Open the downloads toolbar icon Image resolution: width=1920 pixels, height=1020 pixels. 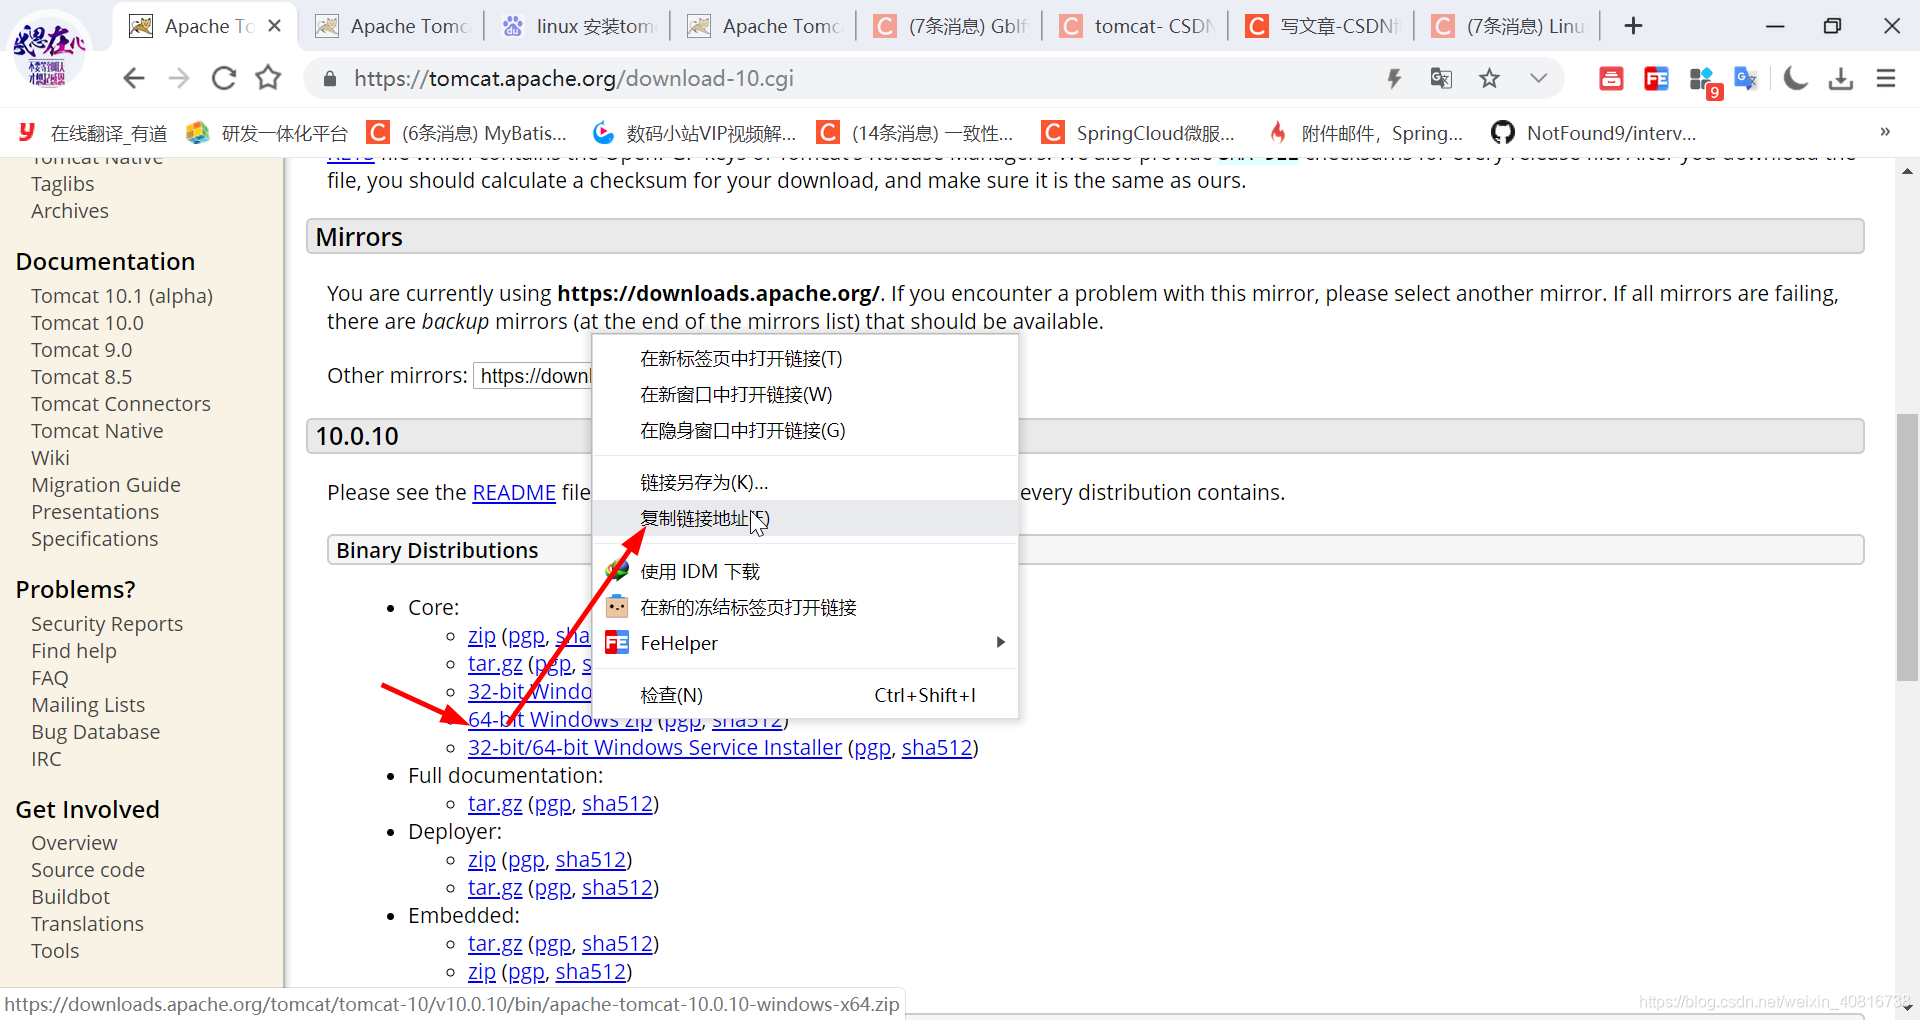[1841, 78]
